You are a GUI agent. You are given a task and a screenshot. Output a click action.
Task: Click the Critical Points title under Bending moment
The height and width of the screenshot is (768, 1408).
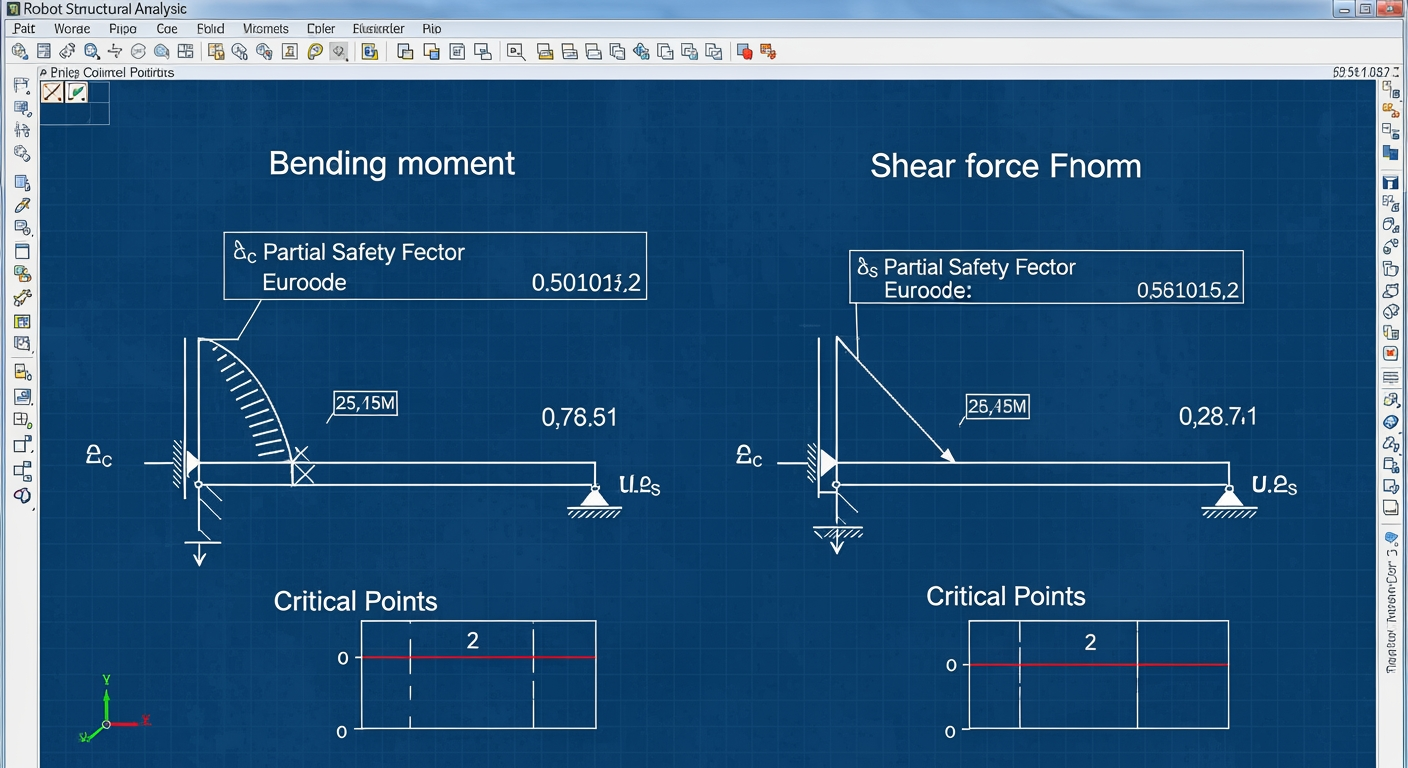(x=356, y=601)
